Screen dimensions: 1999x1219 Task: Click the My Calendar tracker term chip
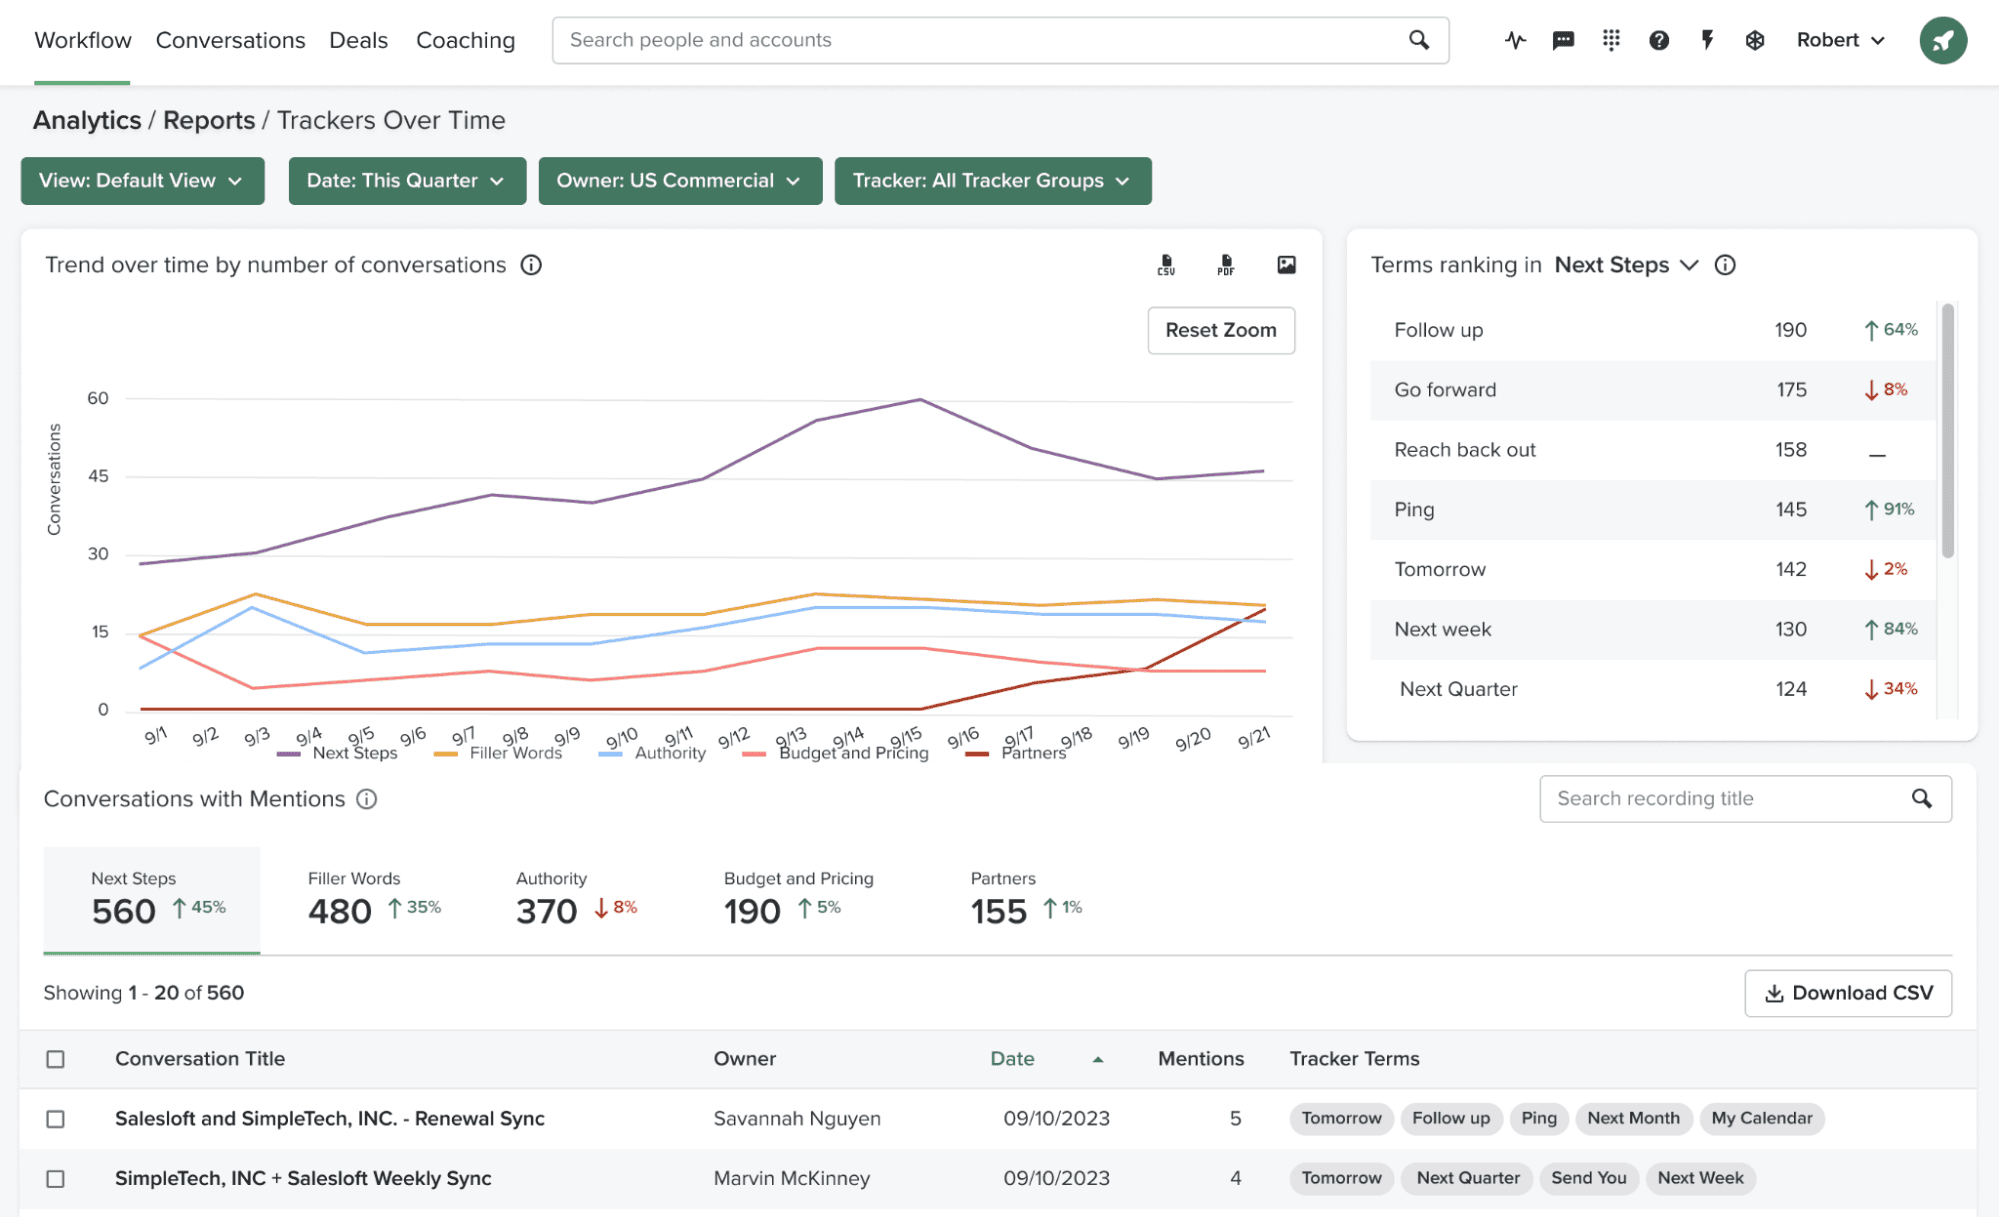coord(1762,1119)
